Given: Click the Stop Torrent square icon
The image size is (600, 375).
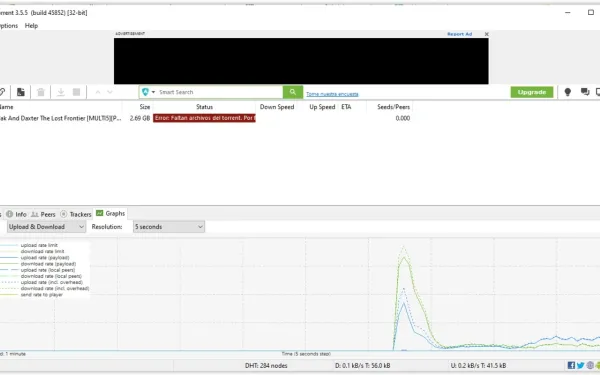Looking at the screenshot, I should [77, 92].
